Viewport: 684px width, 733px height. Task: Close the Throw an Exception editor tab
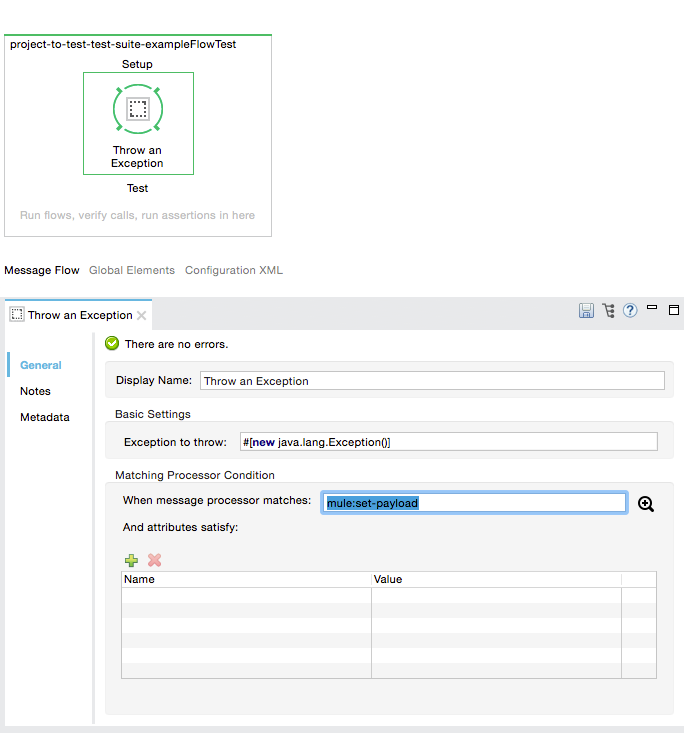tap(142, 316)
